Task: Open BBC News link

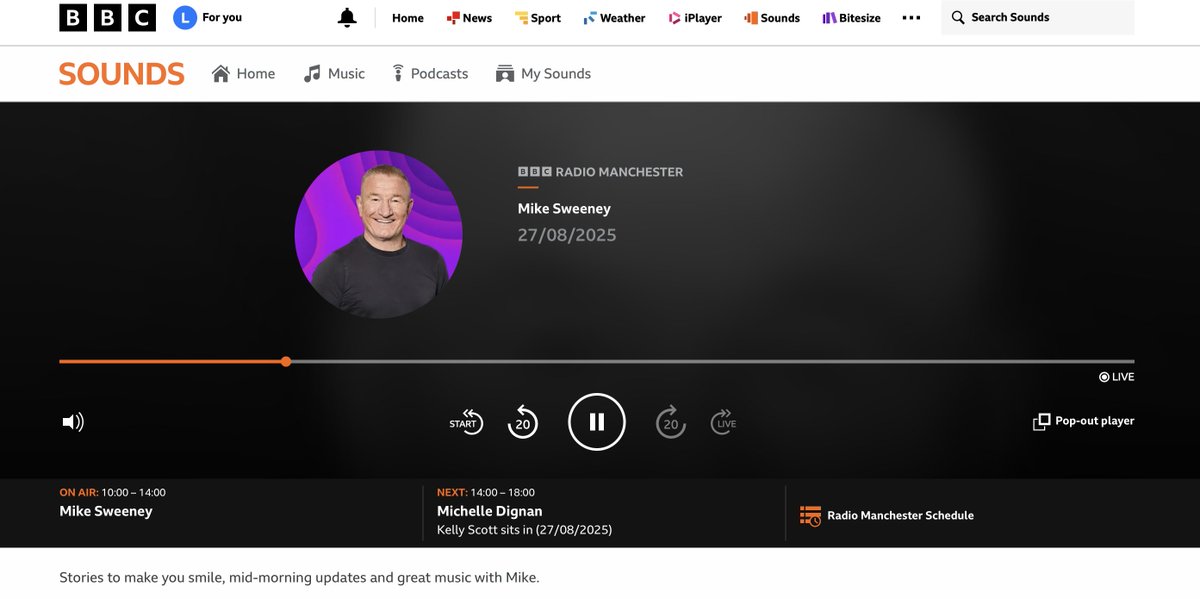Action: click(x=469, y=18)
